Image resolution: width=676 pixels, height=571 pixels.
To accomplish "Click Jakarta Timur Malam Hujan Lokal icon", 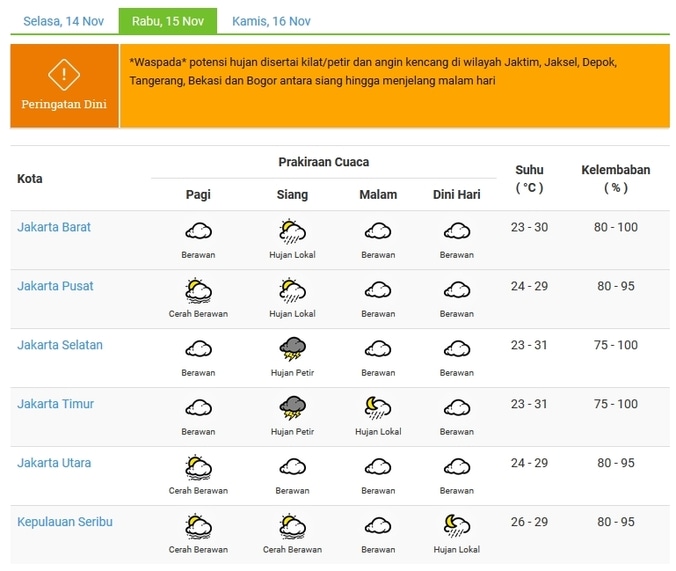I will (378, 408).
